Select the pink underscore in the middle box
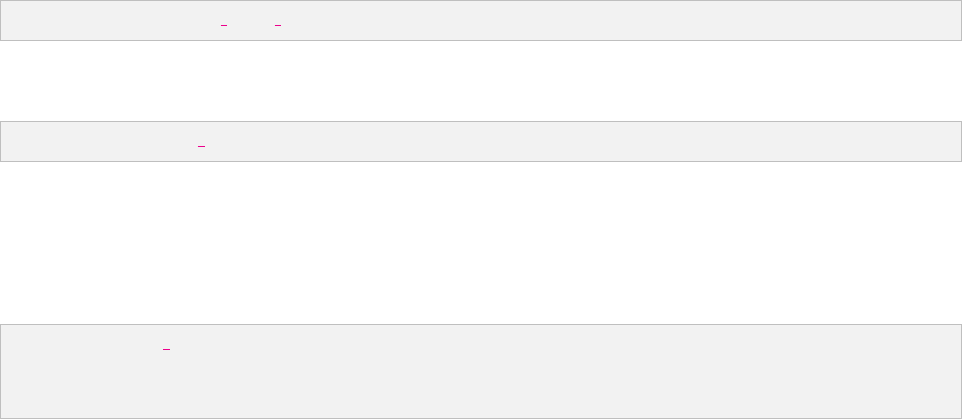The width and height of the screenshot is (962, 419). pos(201,147)
